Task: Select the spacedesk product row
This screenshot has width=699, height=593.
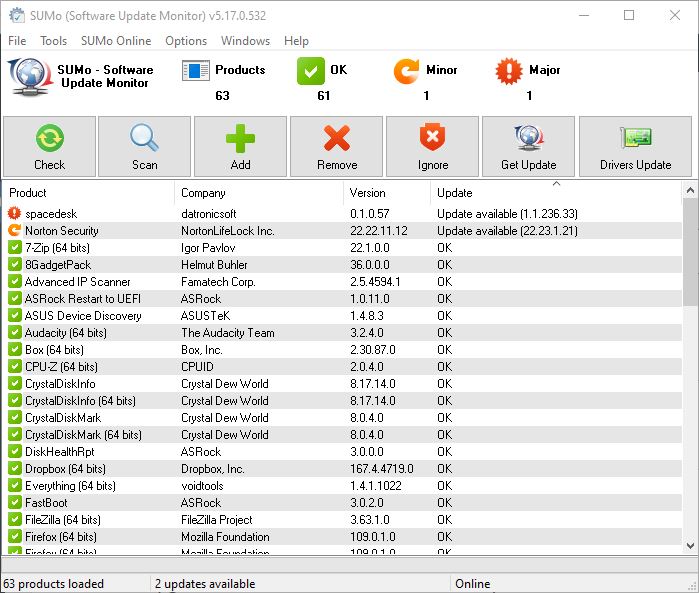Action: (x=342, y=214)
